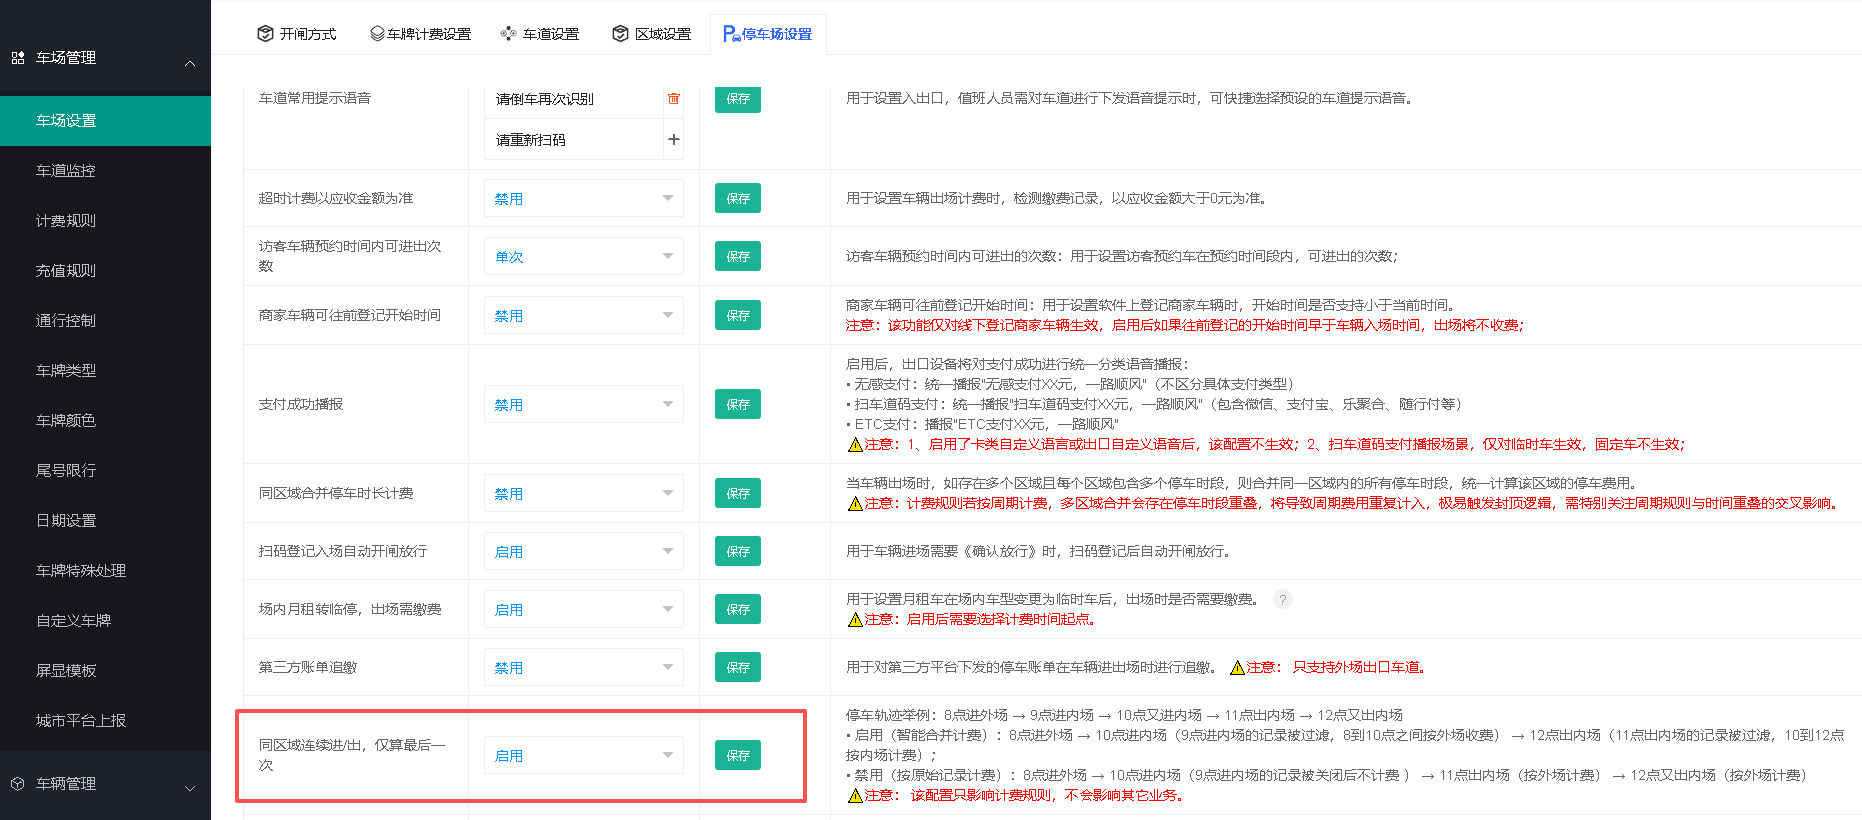Switch to the 区域设置 tab
1862x820 pixels.
click(651, 34)
